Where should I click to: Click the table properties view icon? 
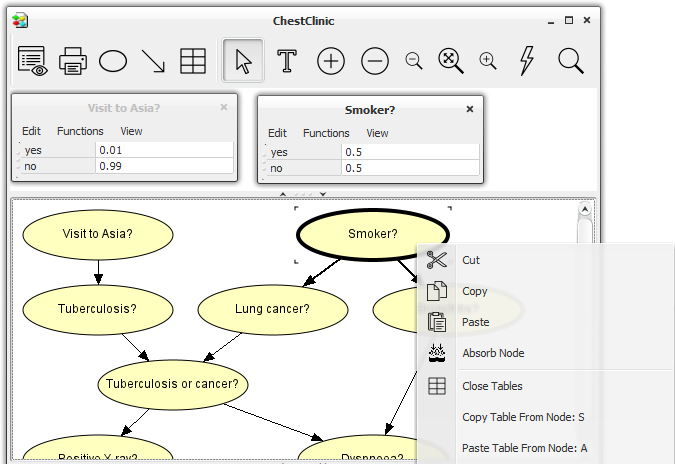32,61
